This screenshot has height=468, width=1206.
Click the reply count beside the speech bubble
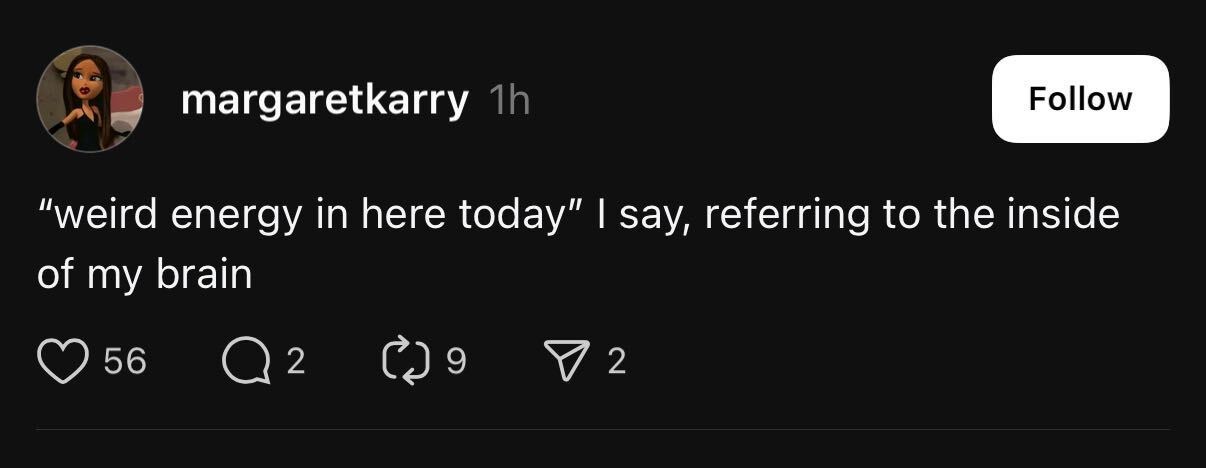pos(295,361)
